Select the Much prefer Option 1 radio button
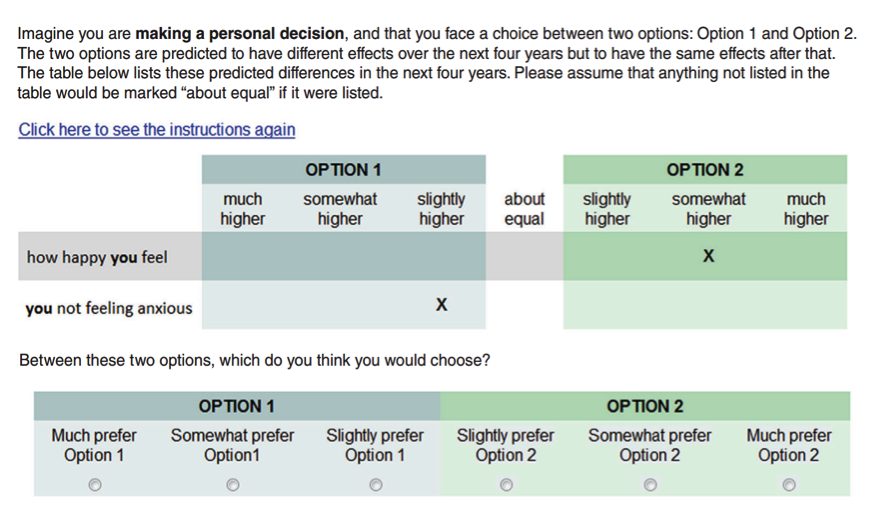 pyautogui.click(x=95, y=484)
